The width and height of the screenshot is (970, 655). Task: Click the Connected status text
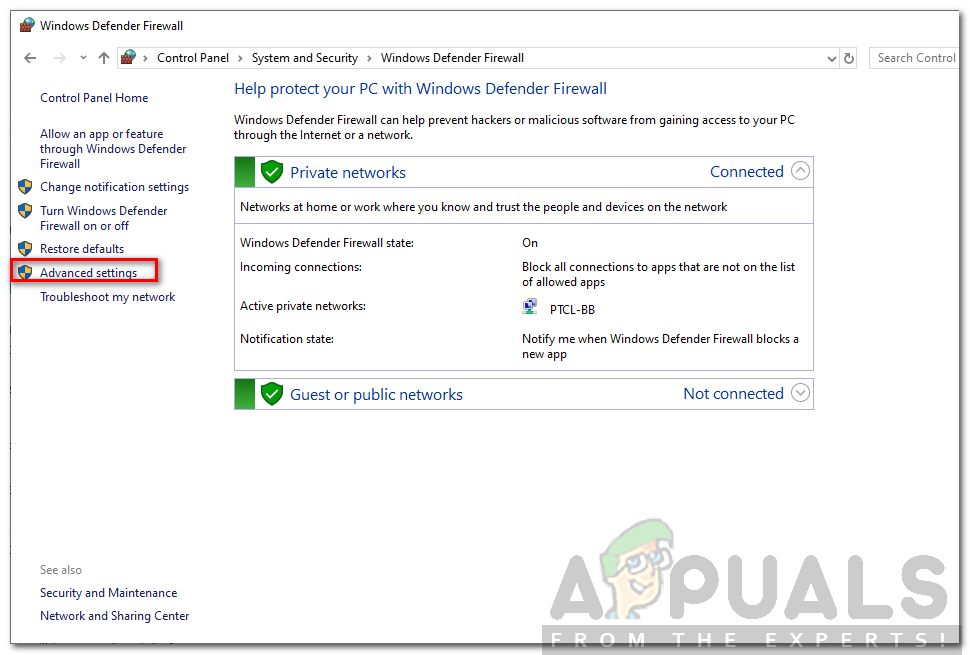click(x=747, y=171)
